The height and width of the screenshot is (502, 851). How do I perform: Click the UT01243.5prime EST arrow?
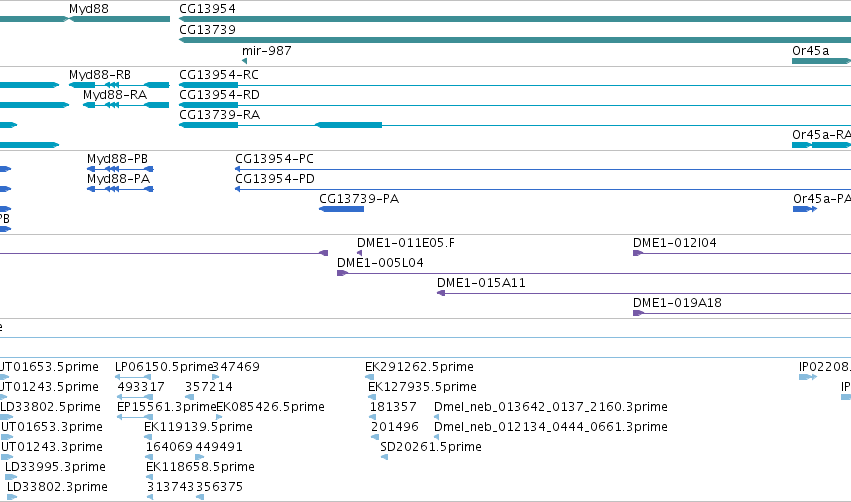(x=3, y=397)
